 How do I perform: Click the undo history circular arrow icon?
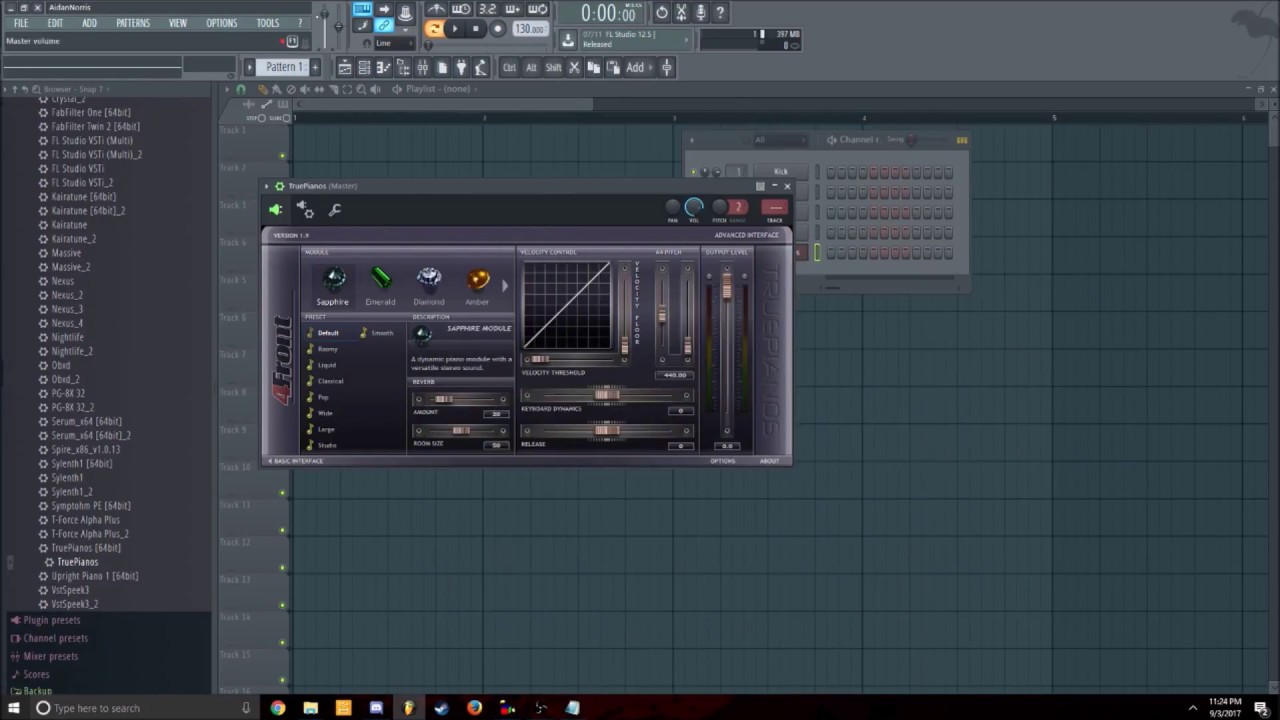[661, 13]
